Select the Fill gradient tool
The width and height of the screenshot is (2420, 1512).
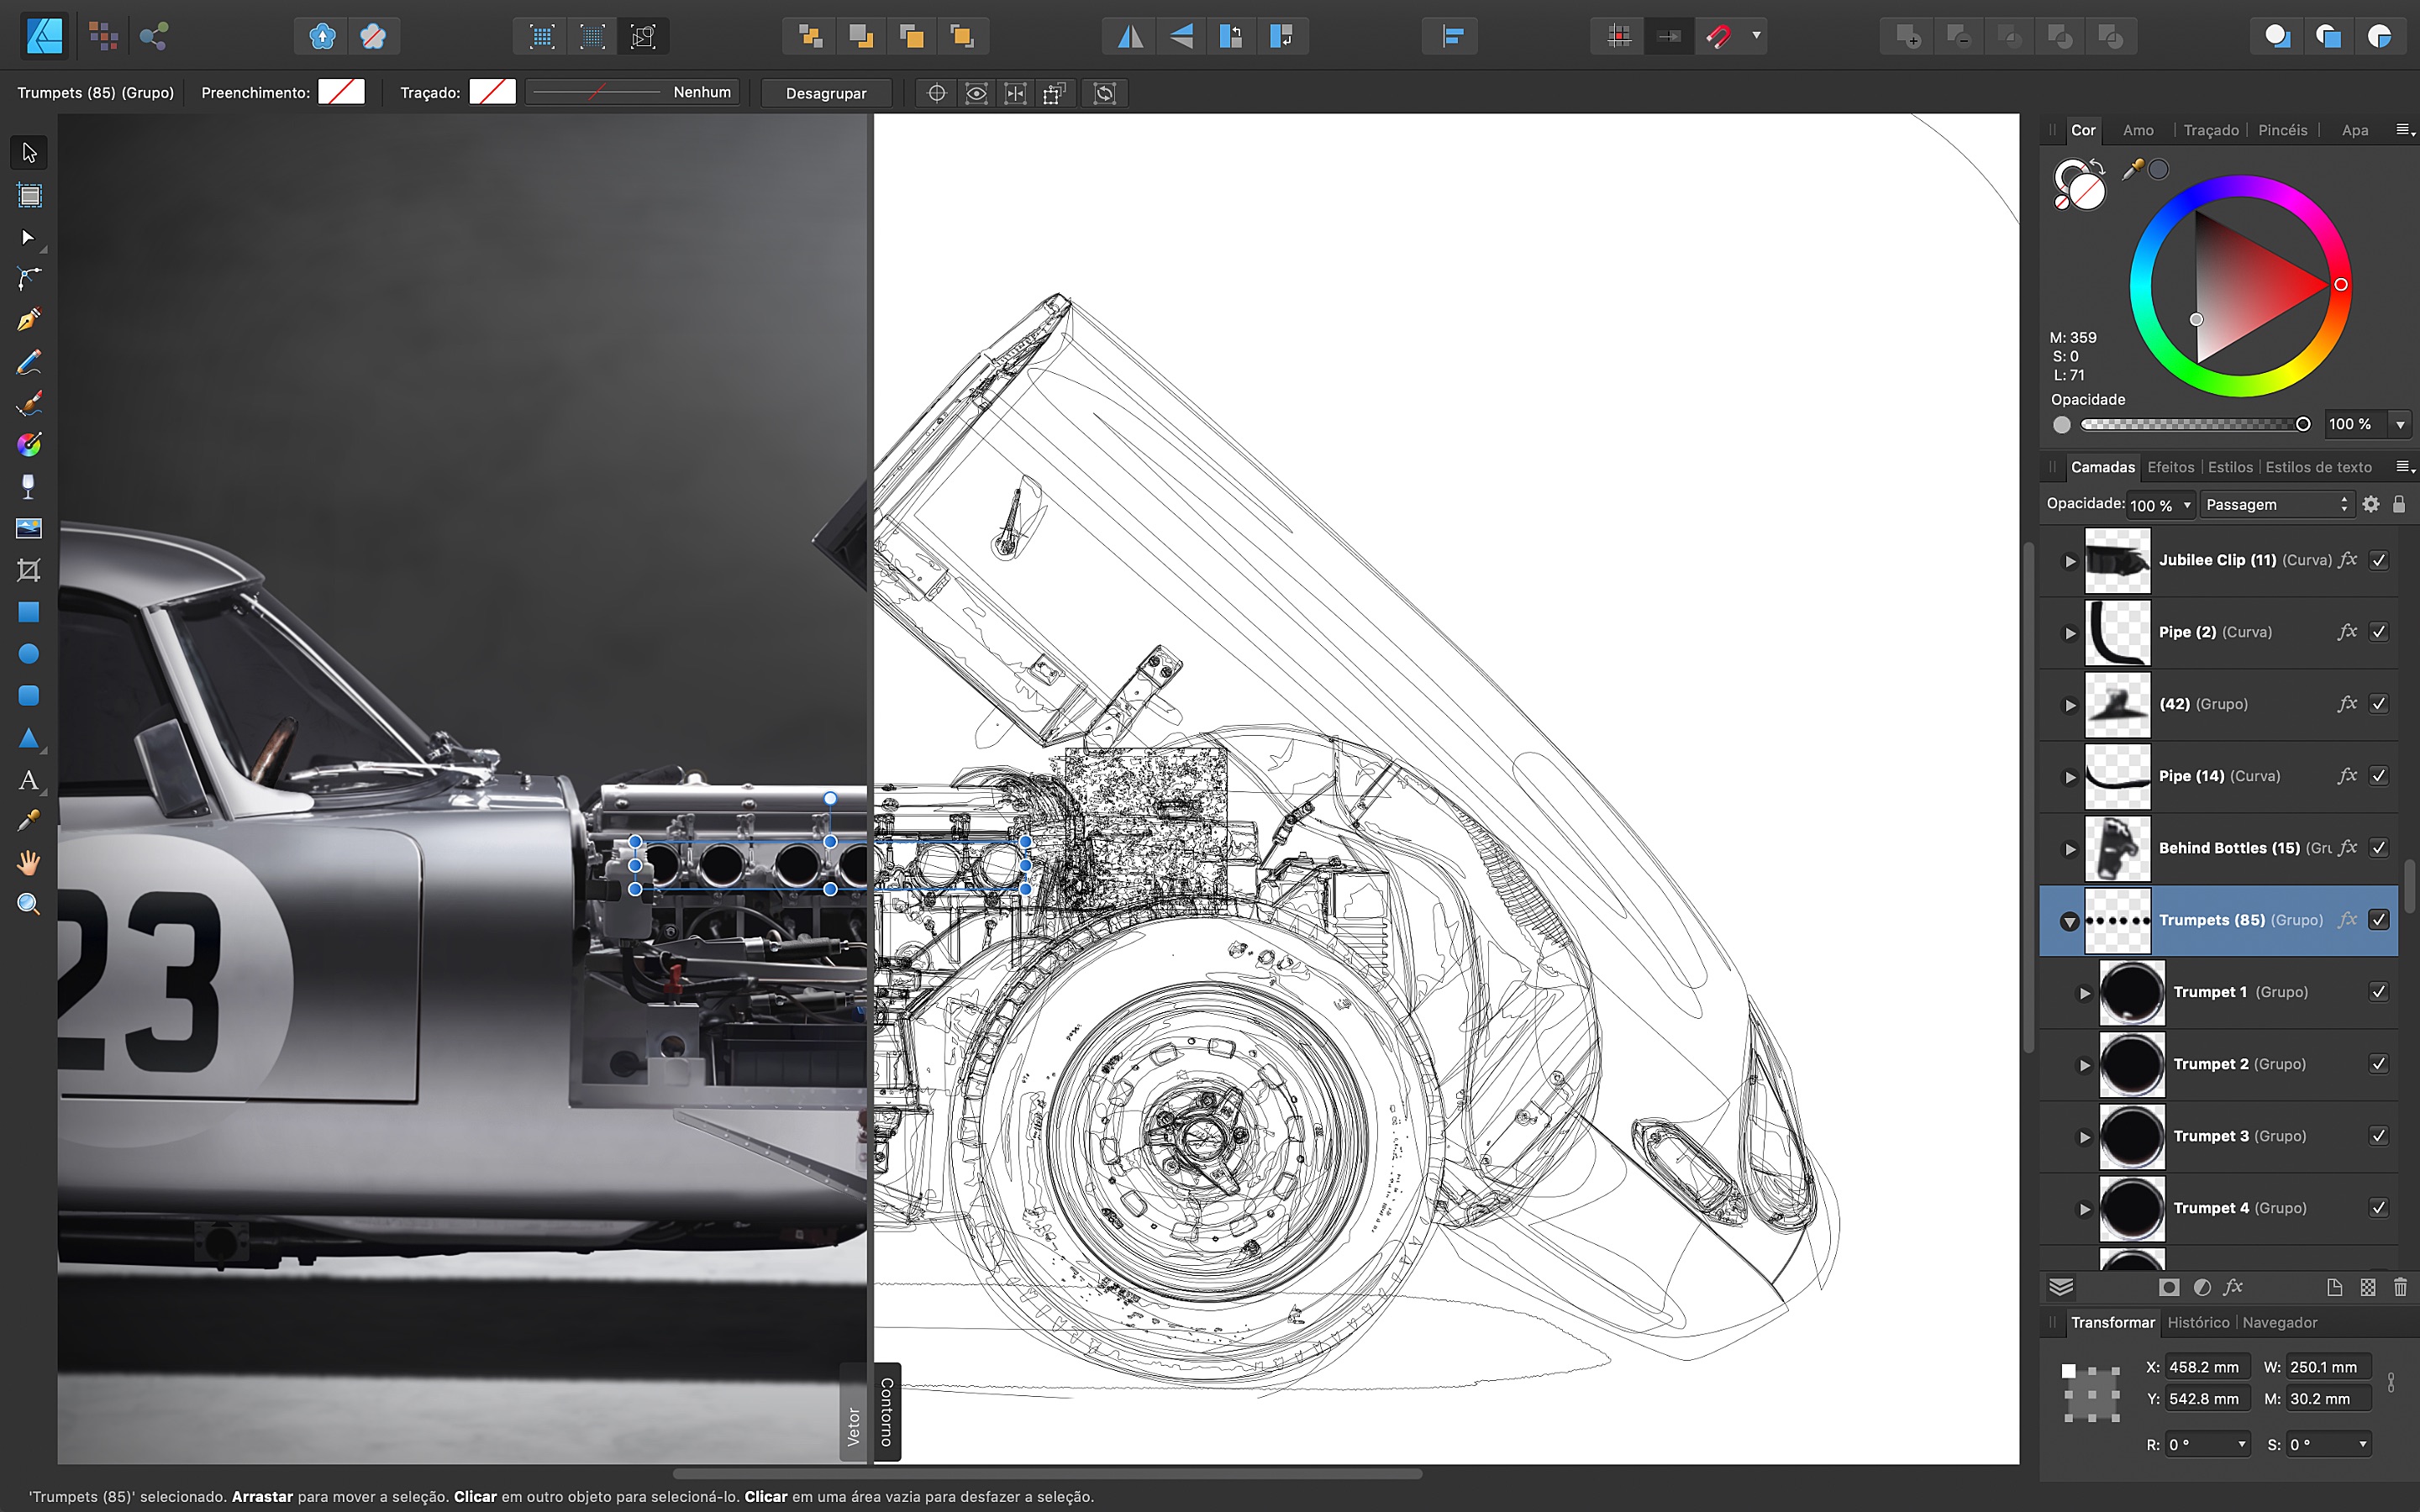[x=29, y=445]
